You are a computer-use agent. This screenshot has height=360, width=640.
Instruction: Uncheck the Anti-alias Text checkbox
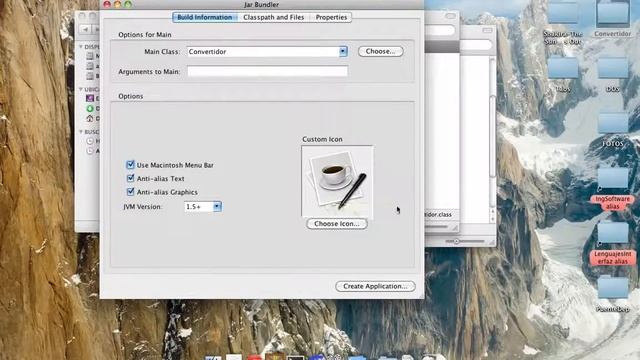point(130,178)
